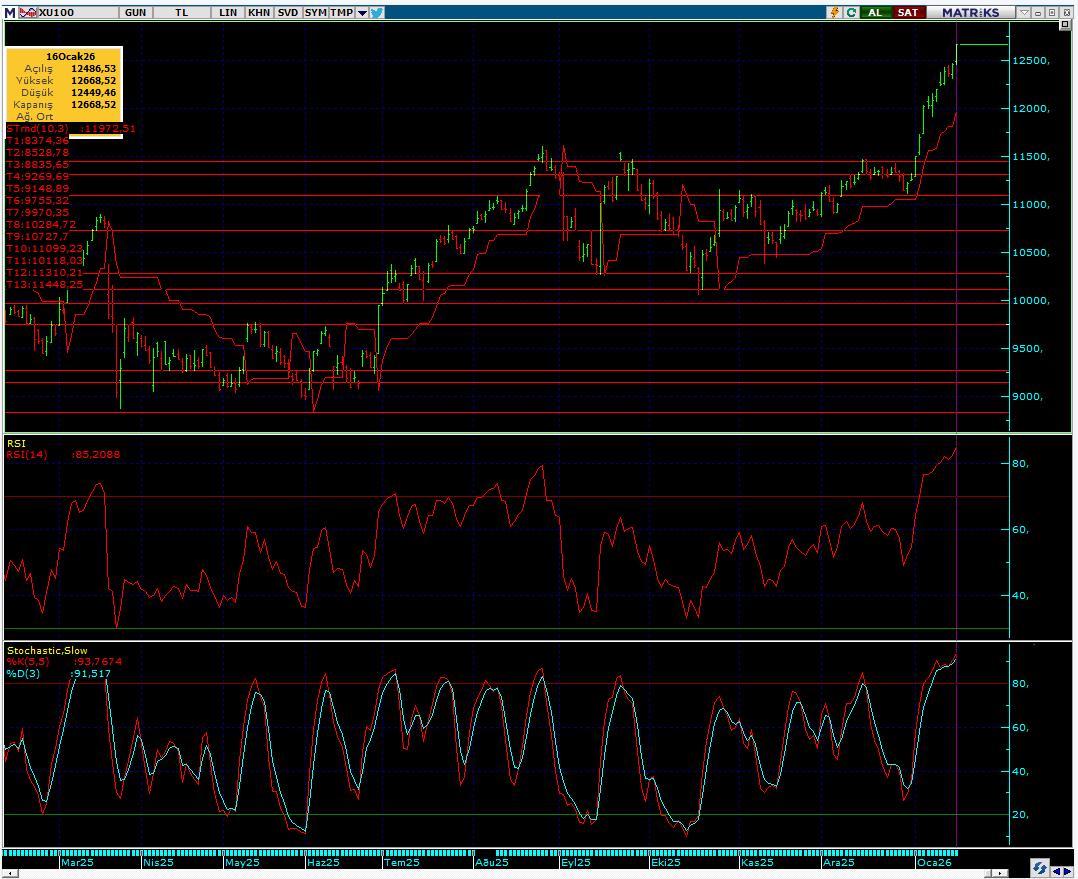Click the Eki25 timeline label
The width and height of the screenshot is (1078, 879).
tap(666, 863)
